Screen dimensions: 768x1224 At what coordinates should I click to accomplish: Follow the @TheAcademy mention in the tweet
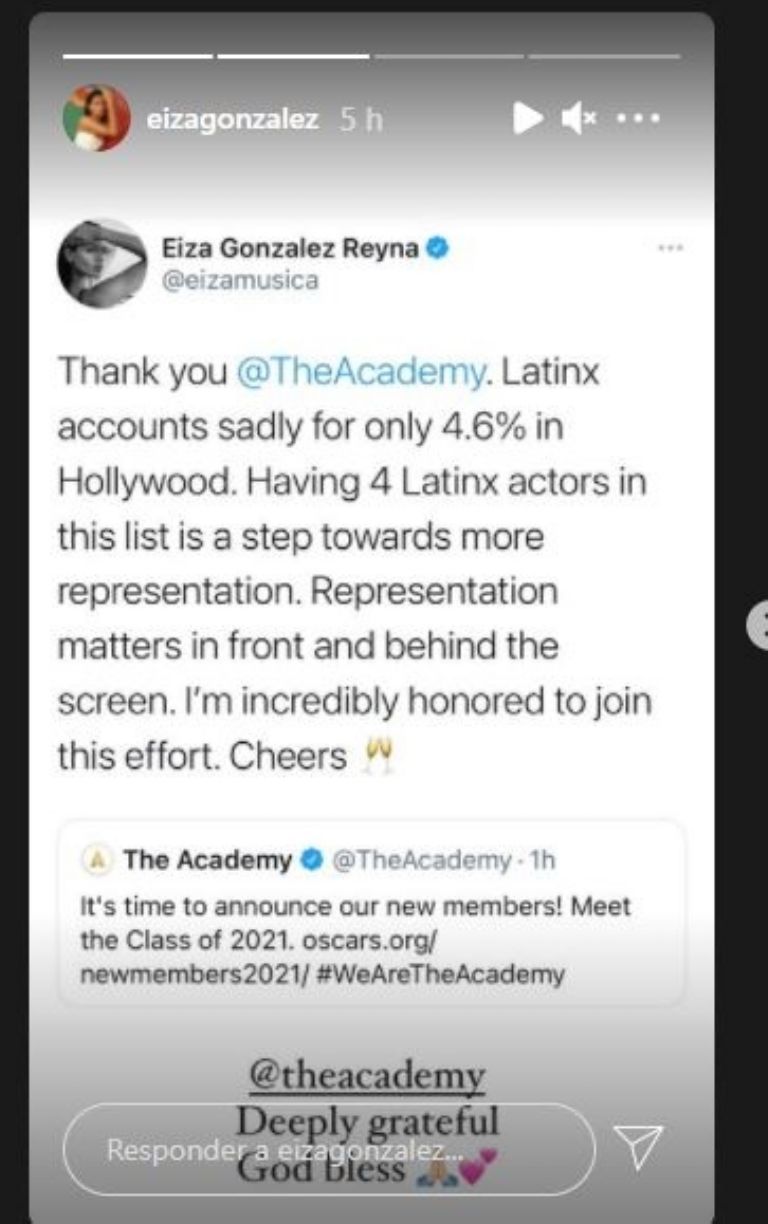[361, 373]
